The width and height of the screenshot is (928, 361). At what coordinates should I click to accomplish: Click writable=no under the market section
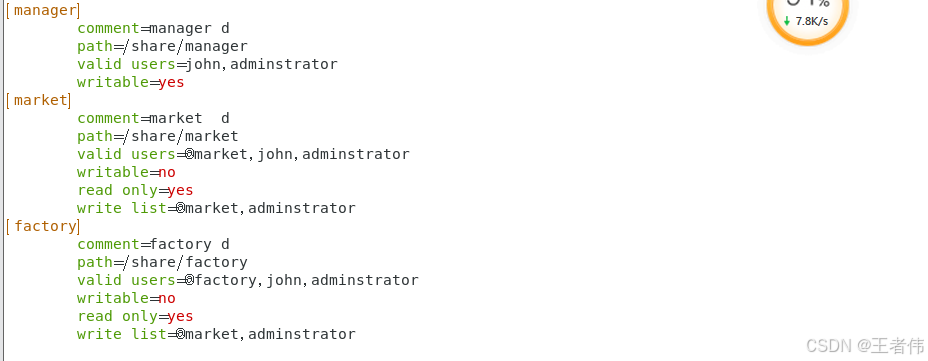point(126,172)
